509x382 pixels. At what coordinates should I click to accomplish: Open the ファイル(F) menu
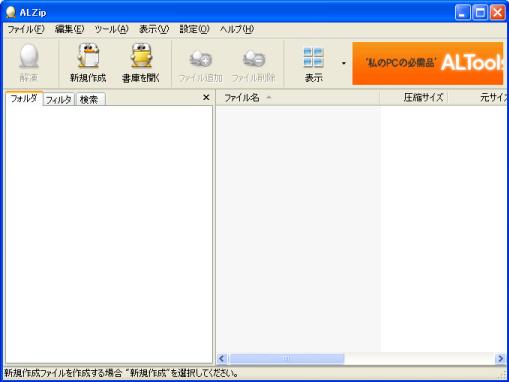[26, 29]
